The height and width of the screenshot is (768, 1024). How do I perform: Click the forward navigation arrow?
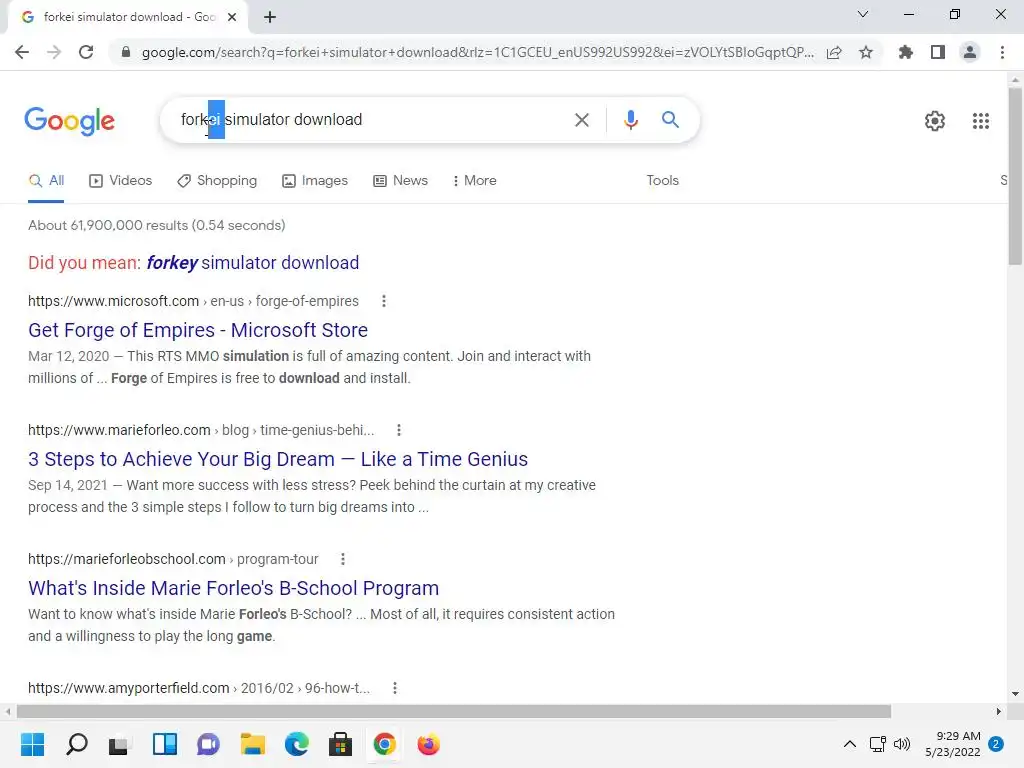(54, 52)
